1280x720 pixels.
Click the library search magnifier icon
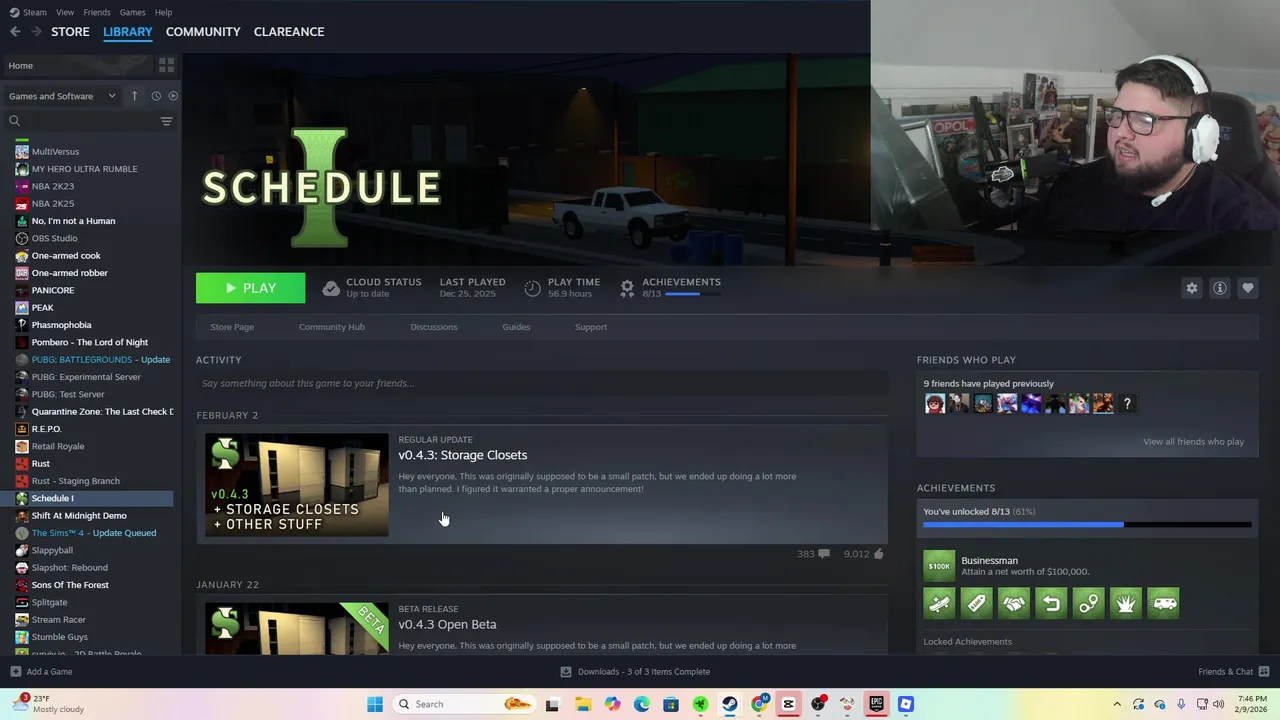coord(14,121)
